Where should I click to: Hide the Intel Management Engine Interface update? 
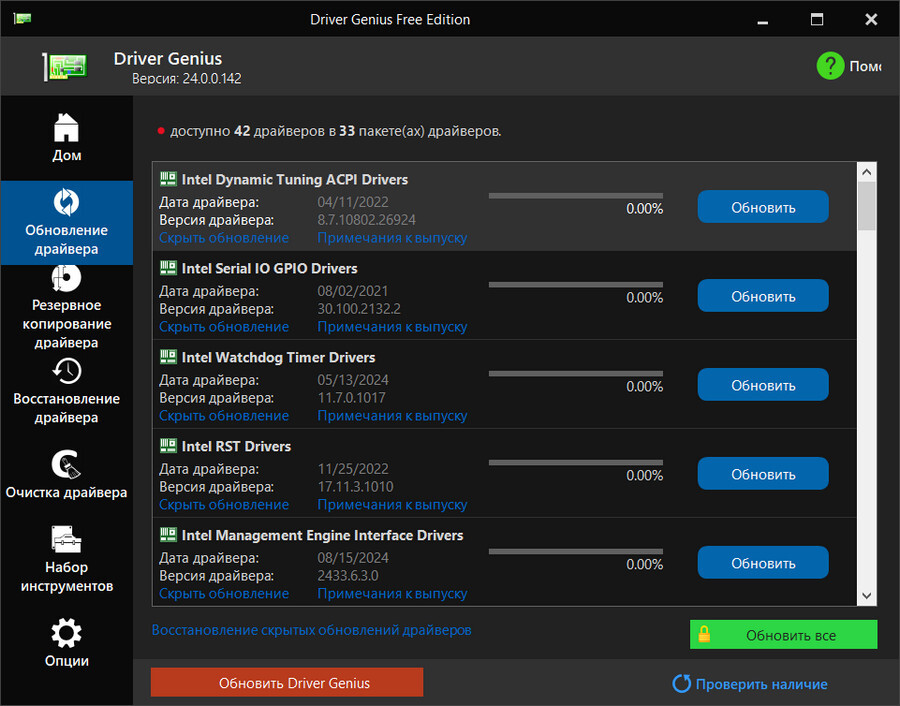[x=224, y=593]
